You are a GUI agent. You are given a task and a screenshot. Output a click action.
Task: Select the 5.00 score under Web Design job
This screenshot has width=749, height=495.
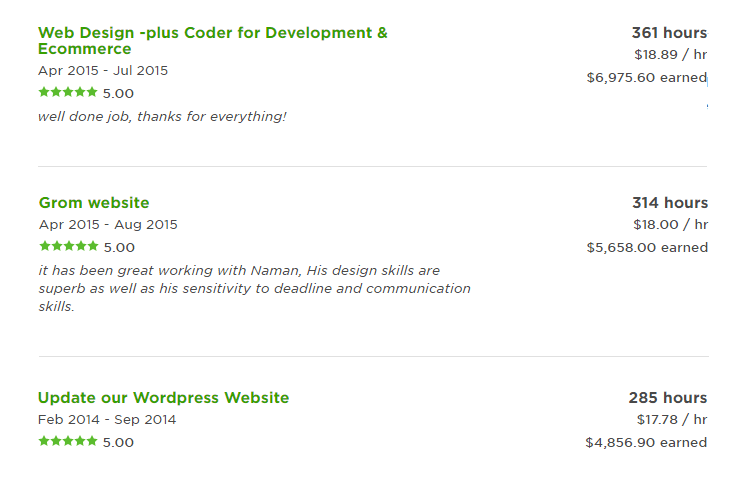point(118,94)
